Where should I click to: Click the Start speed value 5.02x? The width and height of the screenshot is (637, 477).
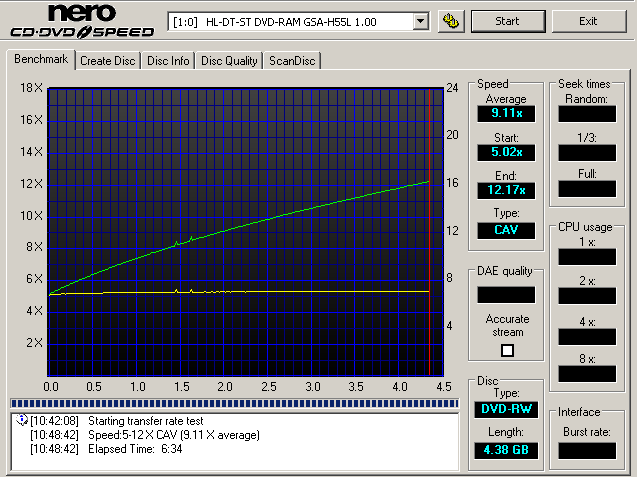click(506, 152)
